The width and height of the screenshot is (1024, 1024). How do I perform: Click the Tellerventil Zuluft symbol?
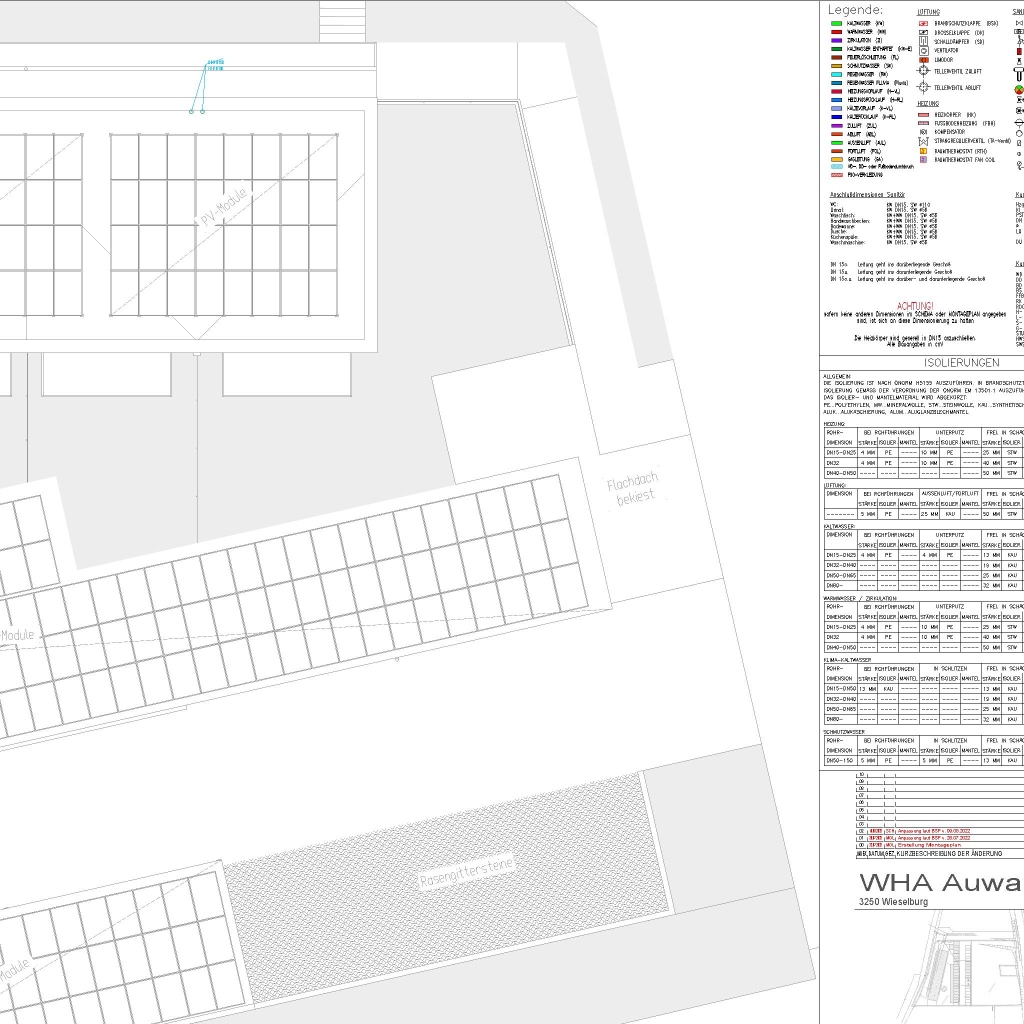[x=923, y=71]
